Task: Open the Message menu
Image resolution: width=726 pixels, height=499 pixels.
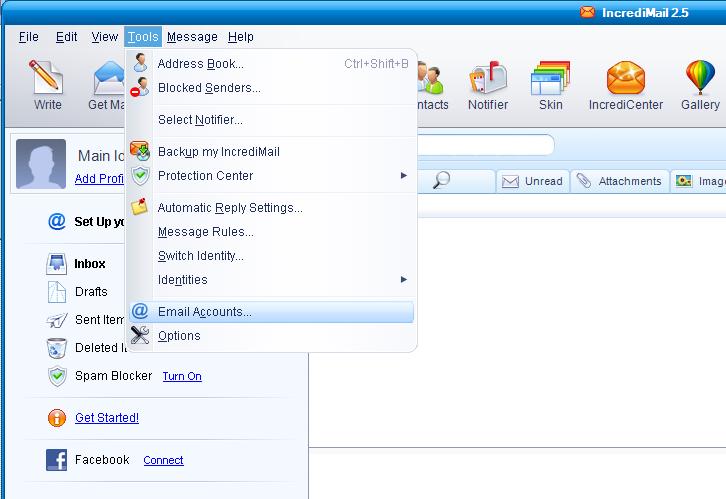Action: 192,37
